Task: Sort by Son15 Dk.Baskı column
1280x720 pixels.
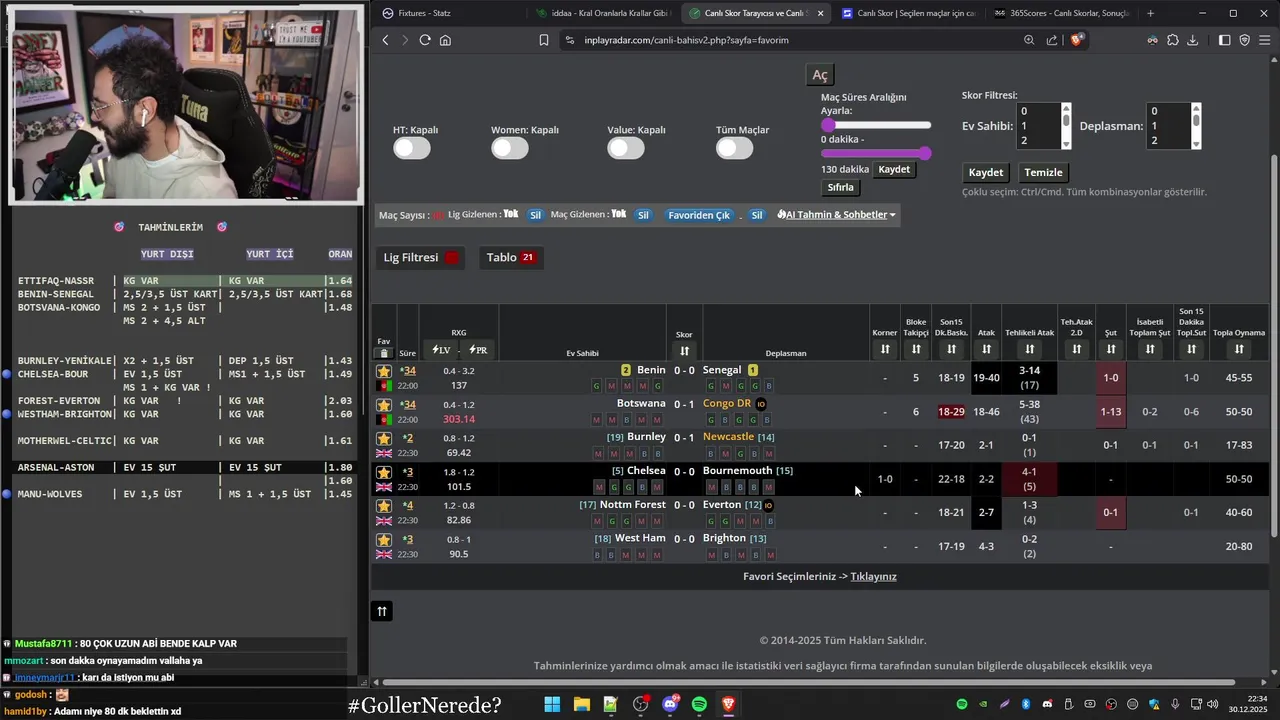Action: [951, 349]
